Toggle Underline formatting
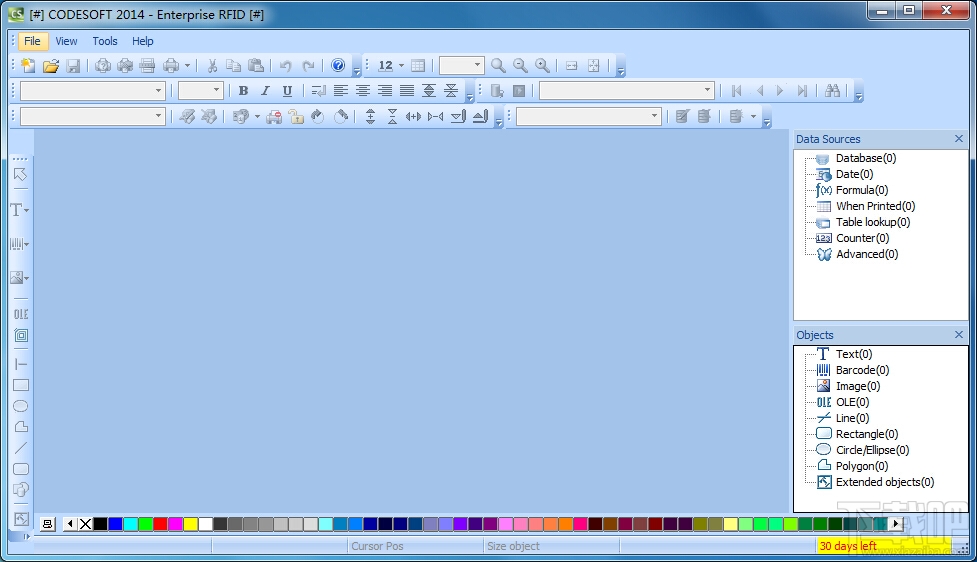977x562 pixels. click(287, 91)
